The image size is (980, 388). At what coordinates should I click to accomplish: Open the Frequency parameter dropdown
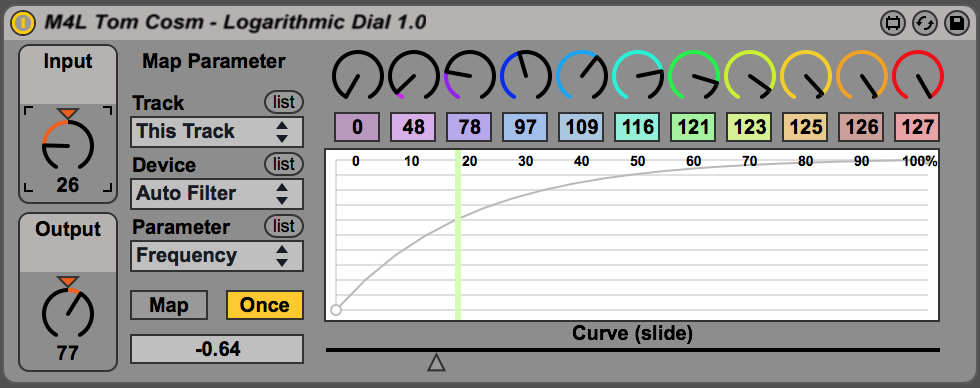tap(217, 256)
